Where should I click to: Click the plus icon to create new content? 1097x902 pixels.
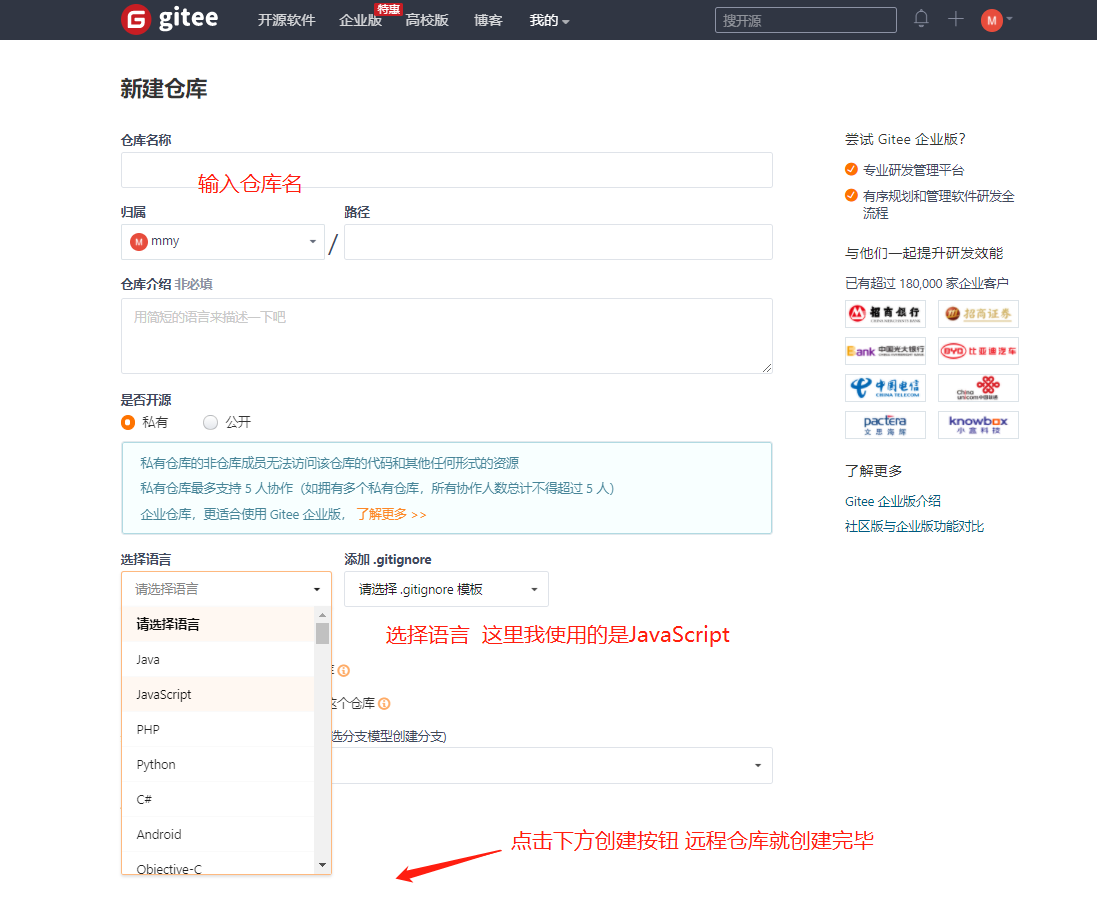click(955, 18)
